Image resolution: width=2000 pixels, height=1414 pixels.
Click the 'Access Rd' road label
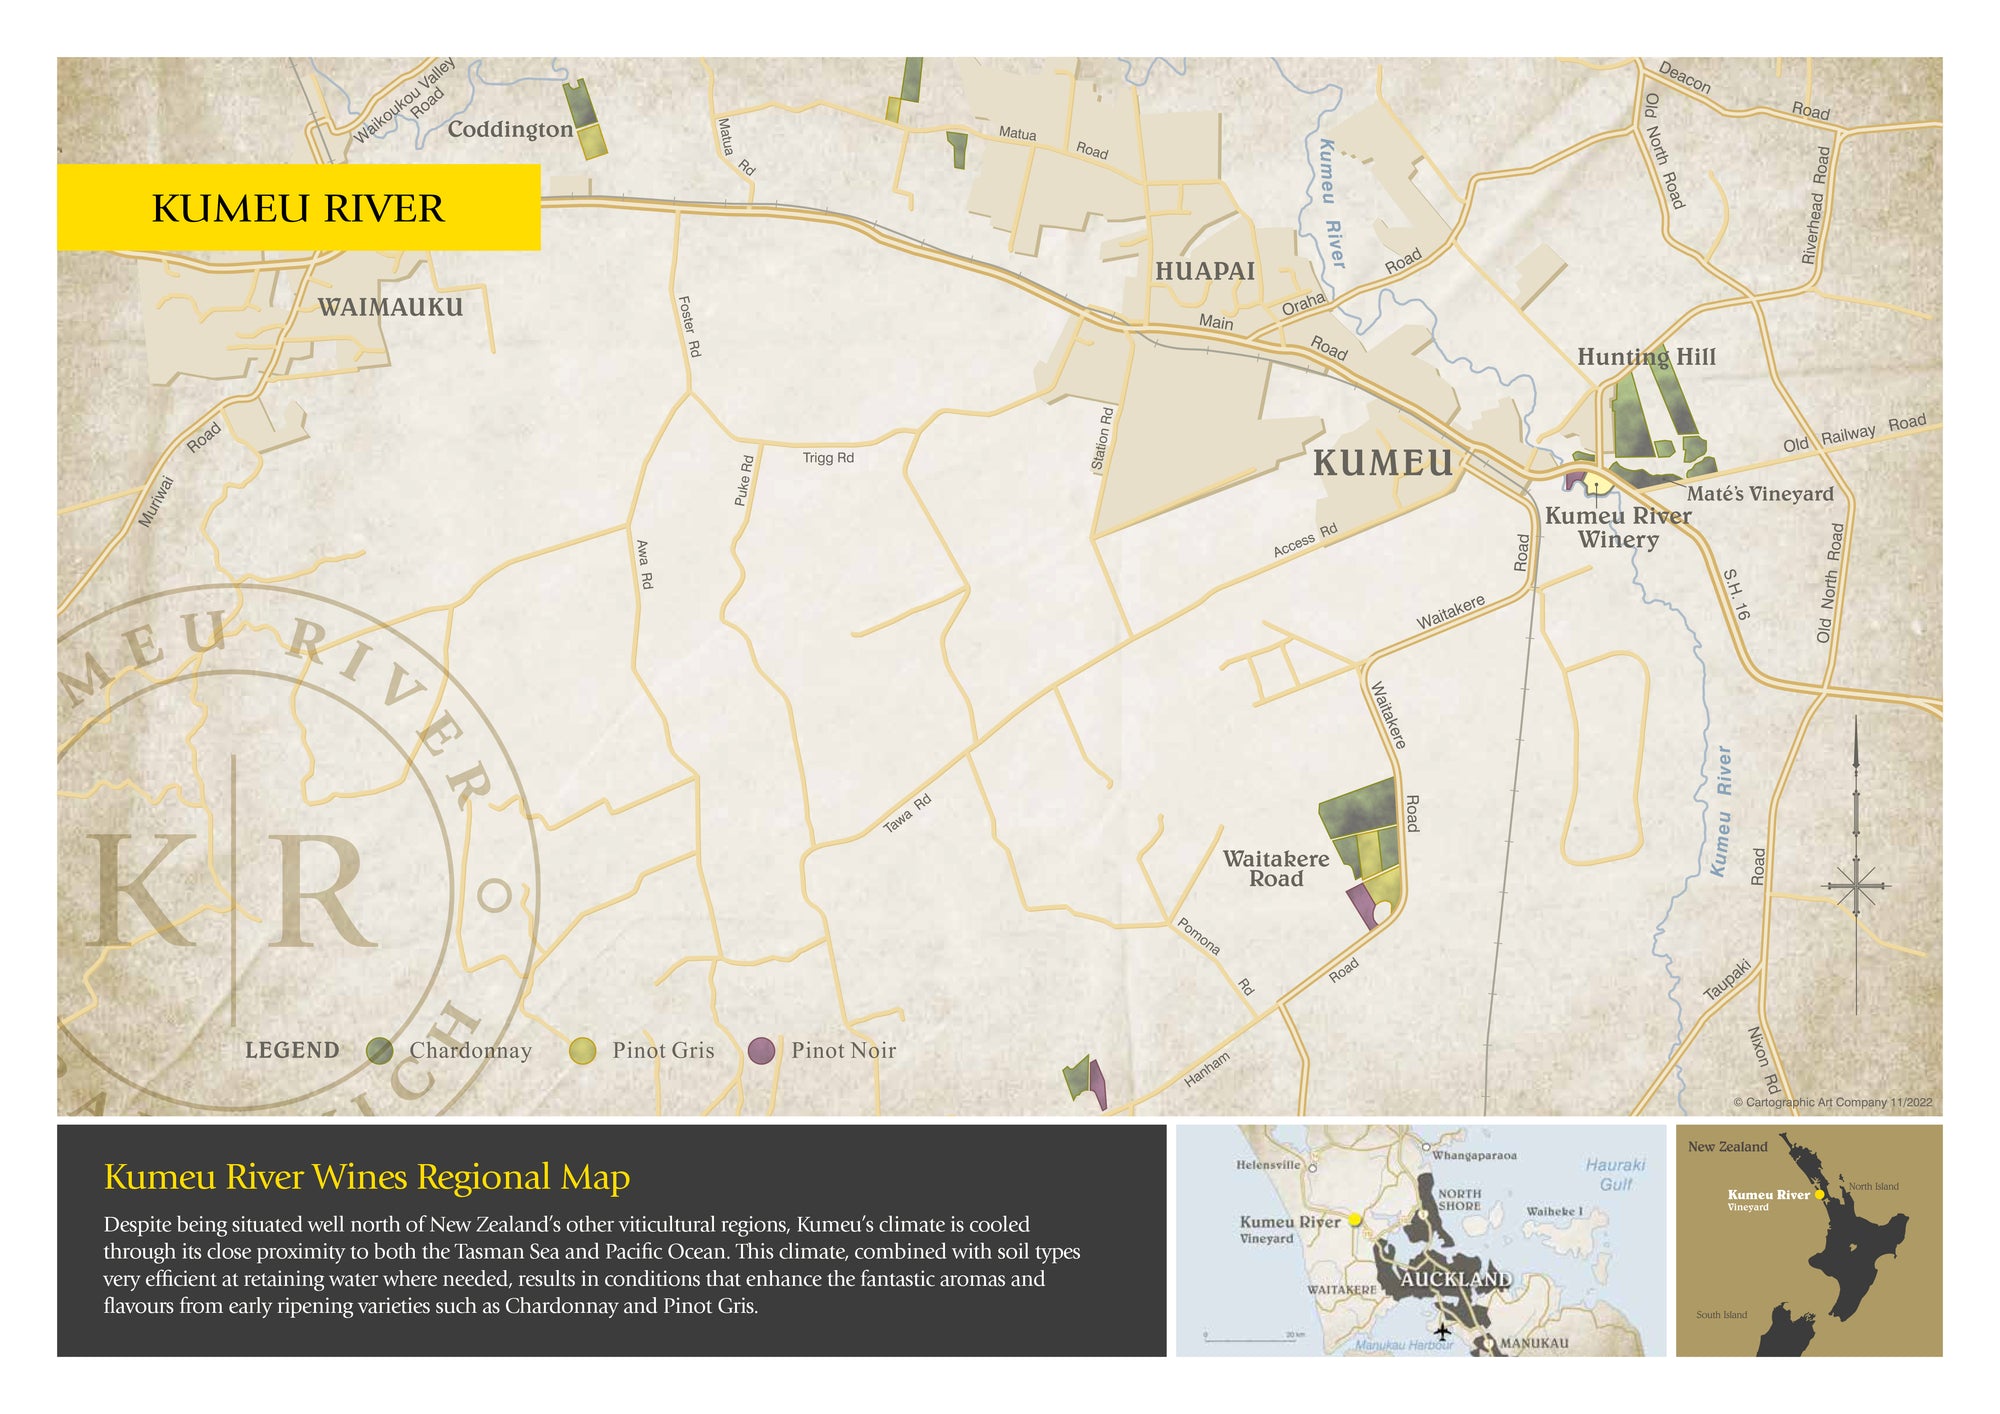[1305, 541]
